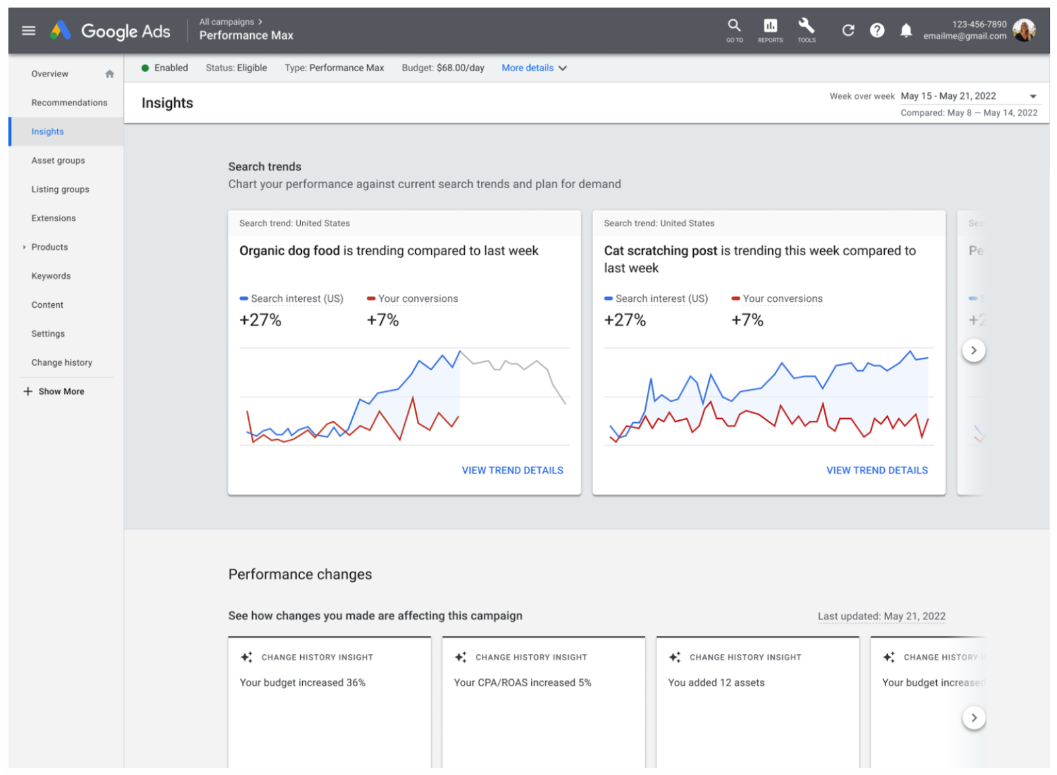View trend details for Cat scratching post

876,470
